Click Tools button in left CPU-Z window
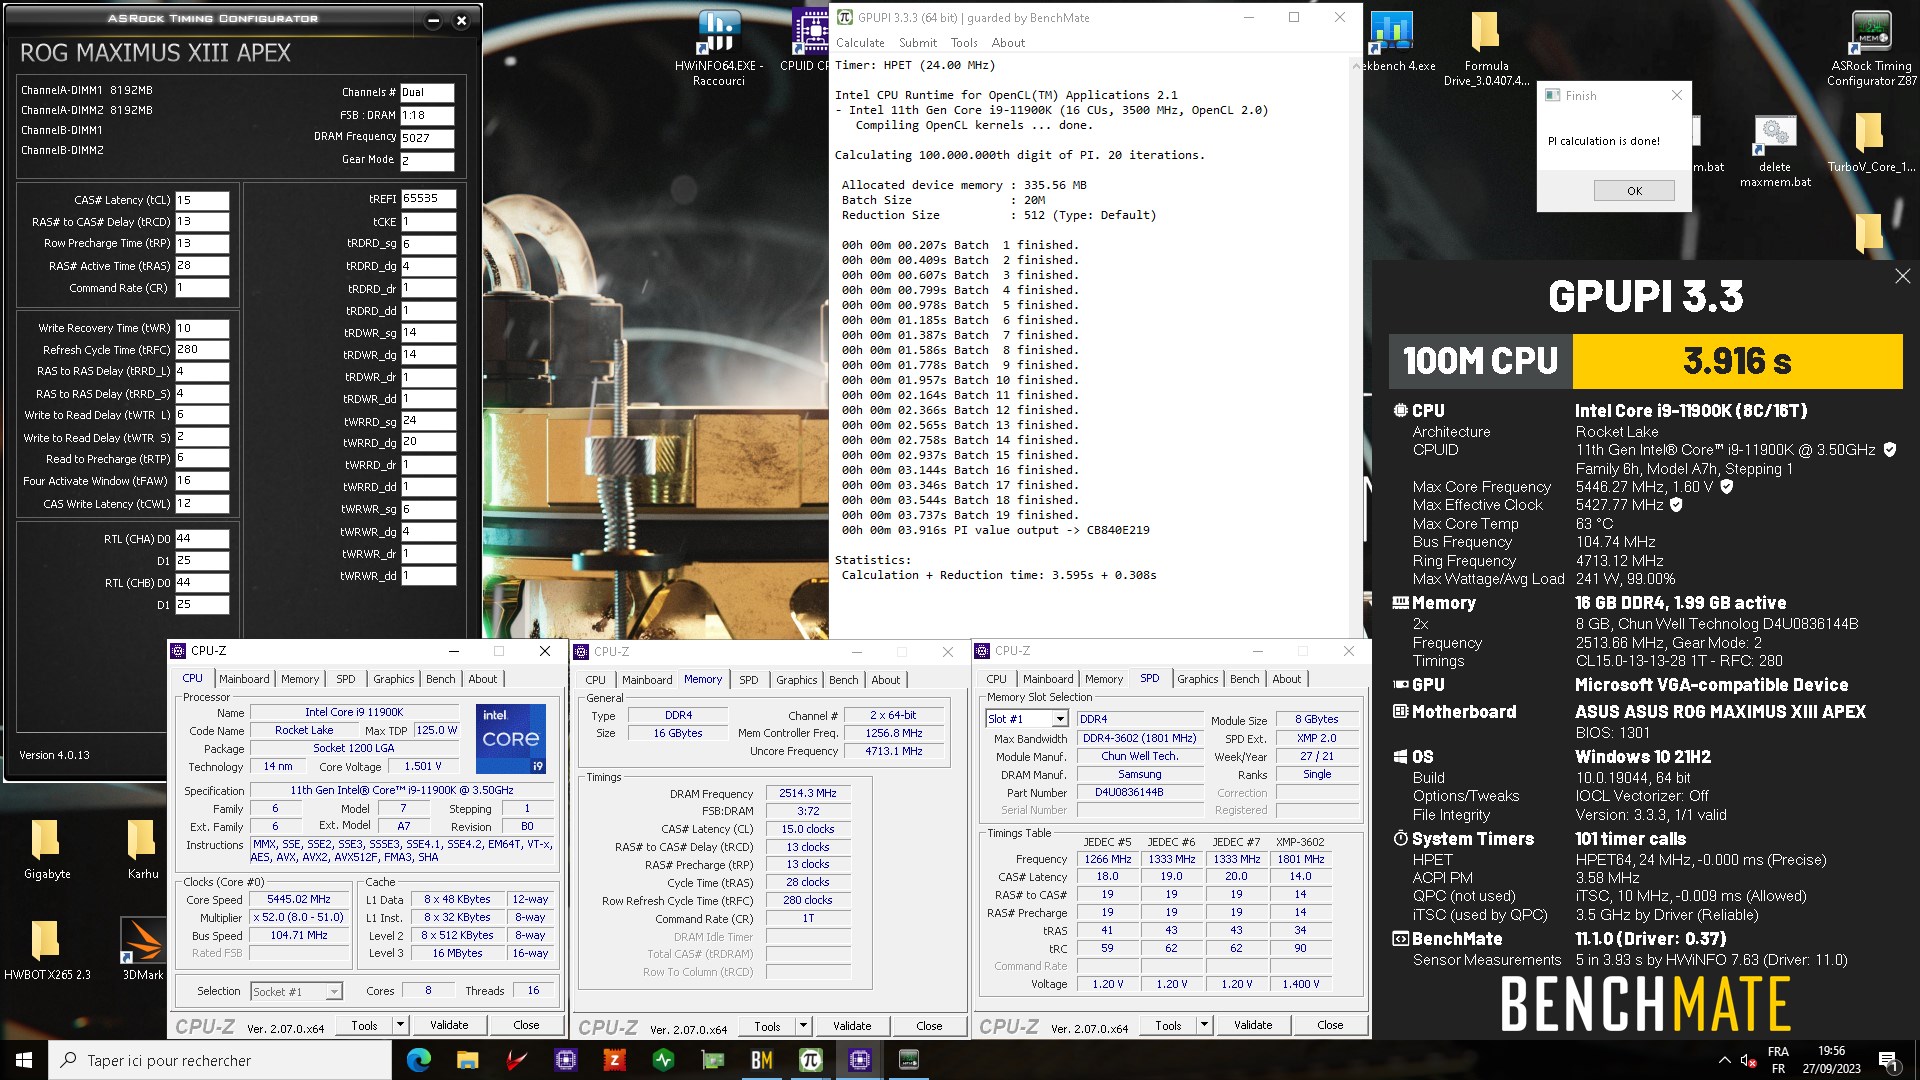 [x=364, y=1025]
